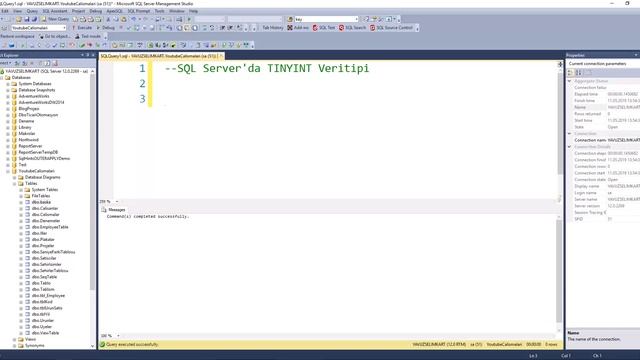Open Tab History
Image resolution: width=640 pixels, height=360 pixels.
point(272,28)
